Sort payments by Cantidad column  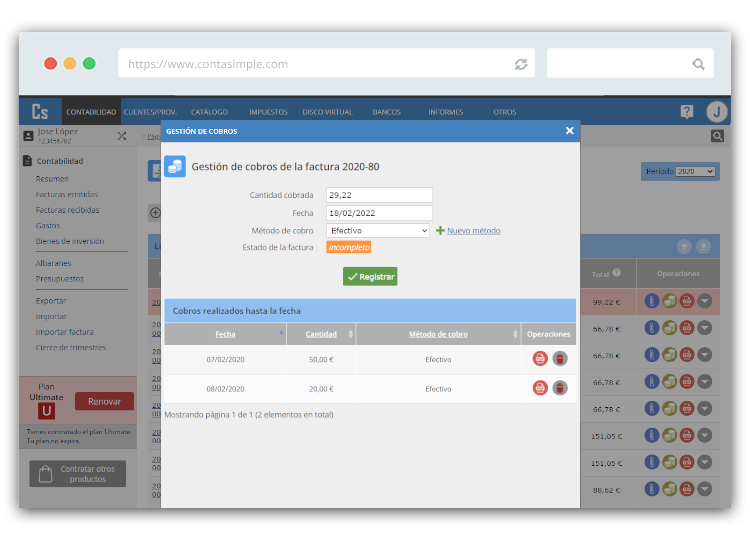(321, 334)
